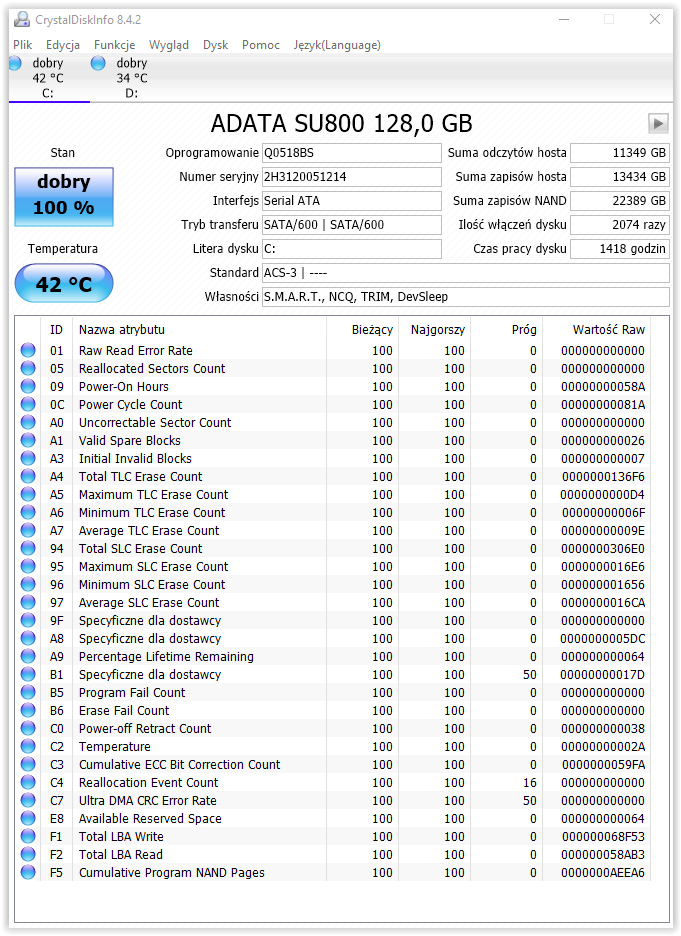
Task: Open the Plik menu
Action: pos(23,45)
